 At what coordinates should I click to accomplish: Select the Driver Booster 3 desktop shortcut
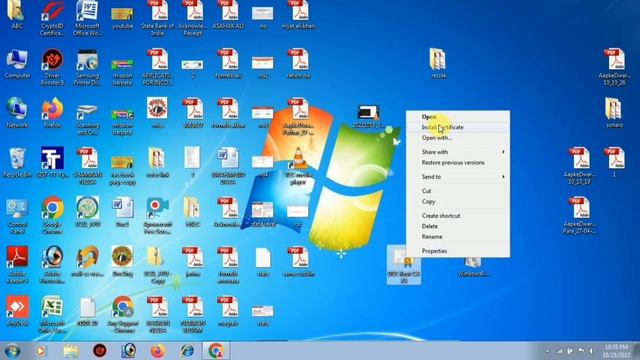click(52, 67)
